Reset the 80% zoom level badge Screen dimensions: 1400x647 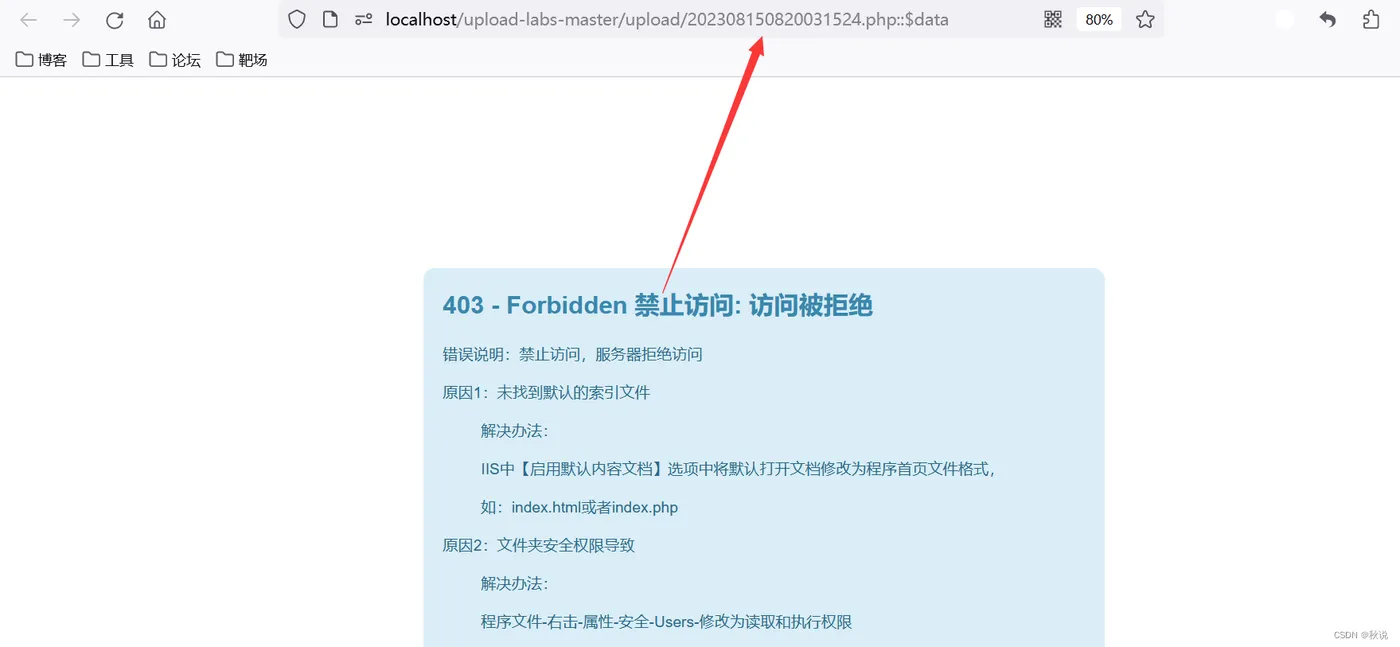tap(1099, 19)
